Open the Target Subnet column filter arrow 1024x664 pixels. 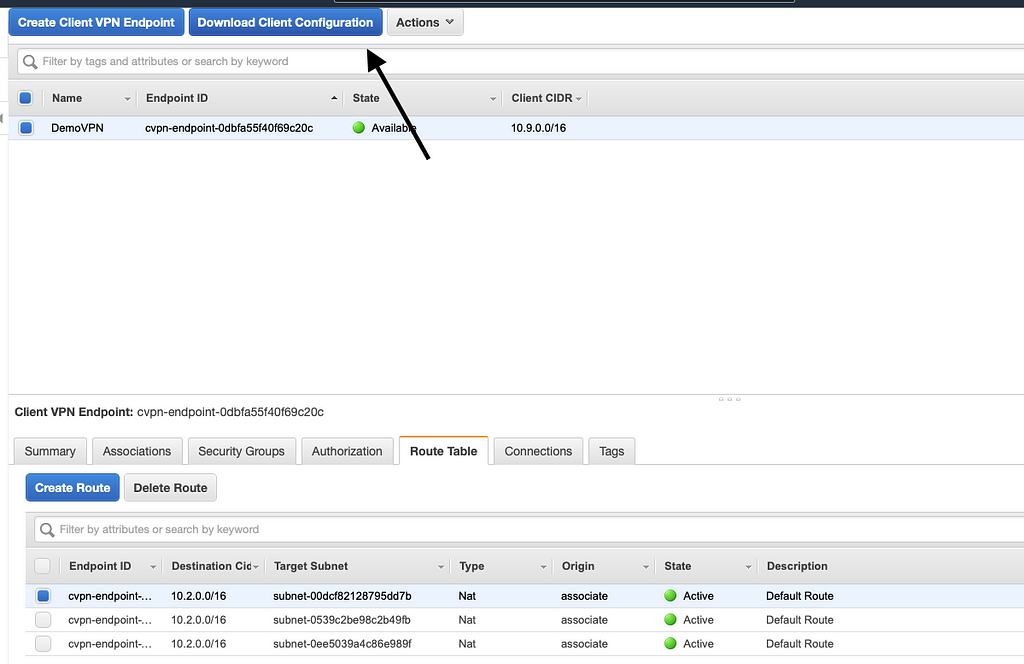[440, 567]
